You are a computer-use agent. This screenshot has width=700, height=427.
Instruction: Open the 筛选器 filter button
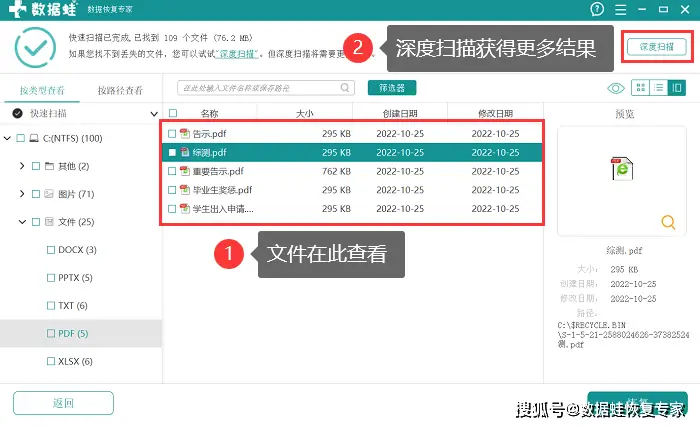392,88
